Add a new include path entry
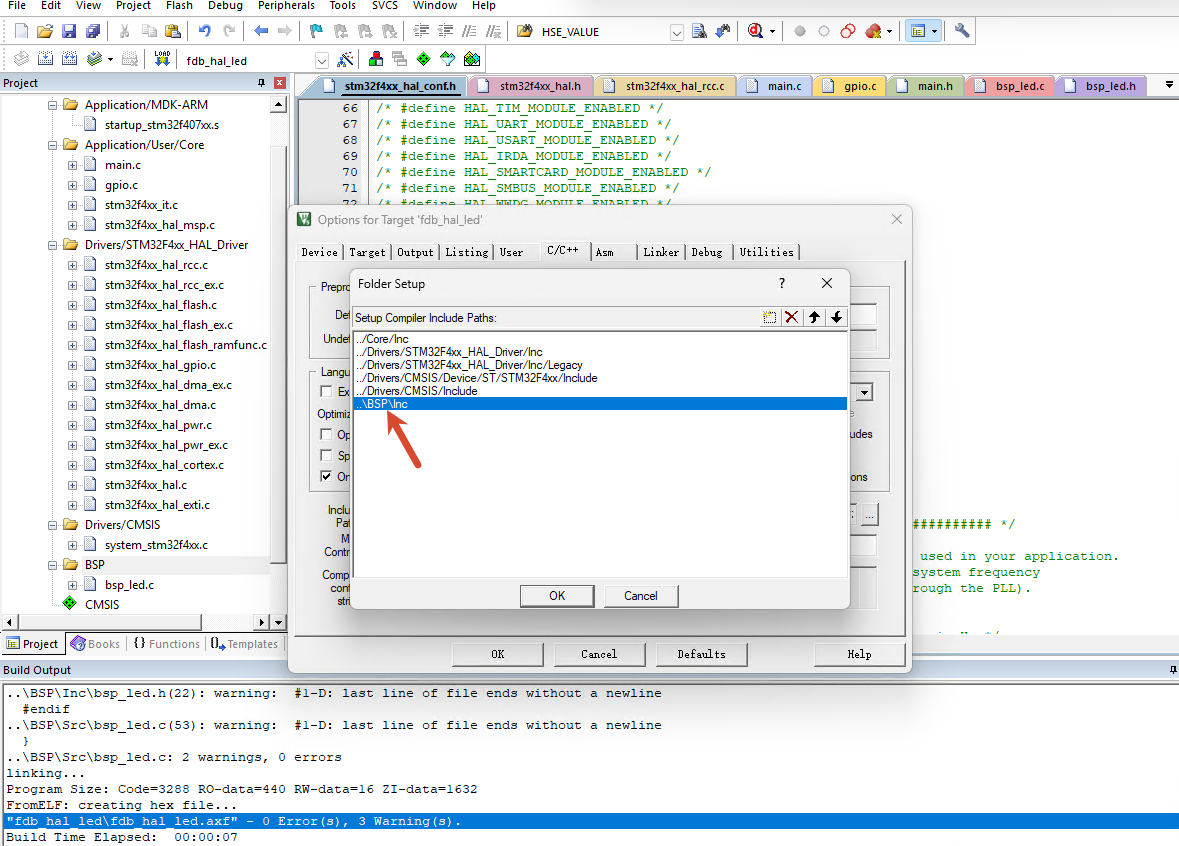This screenshot has width=1179, height=846. click(769, 317)
